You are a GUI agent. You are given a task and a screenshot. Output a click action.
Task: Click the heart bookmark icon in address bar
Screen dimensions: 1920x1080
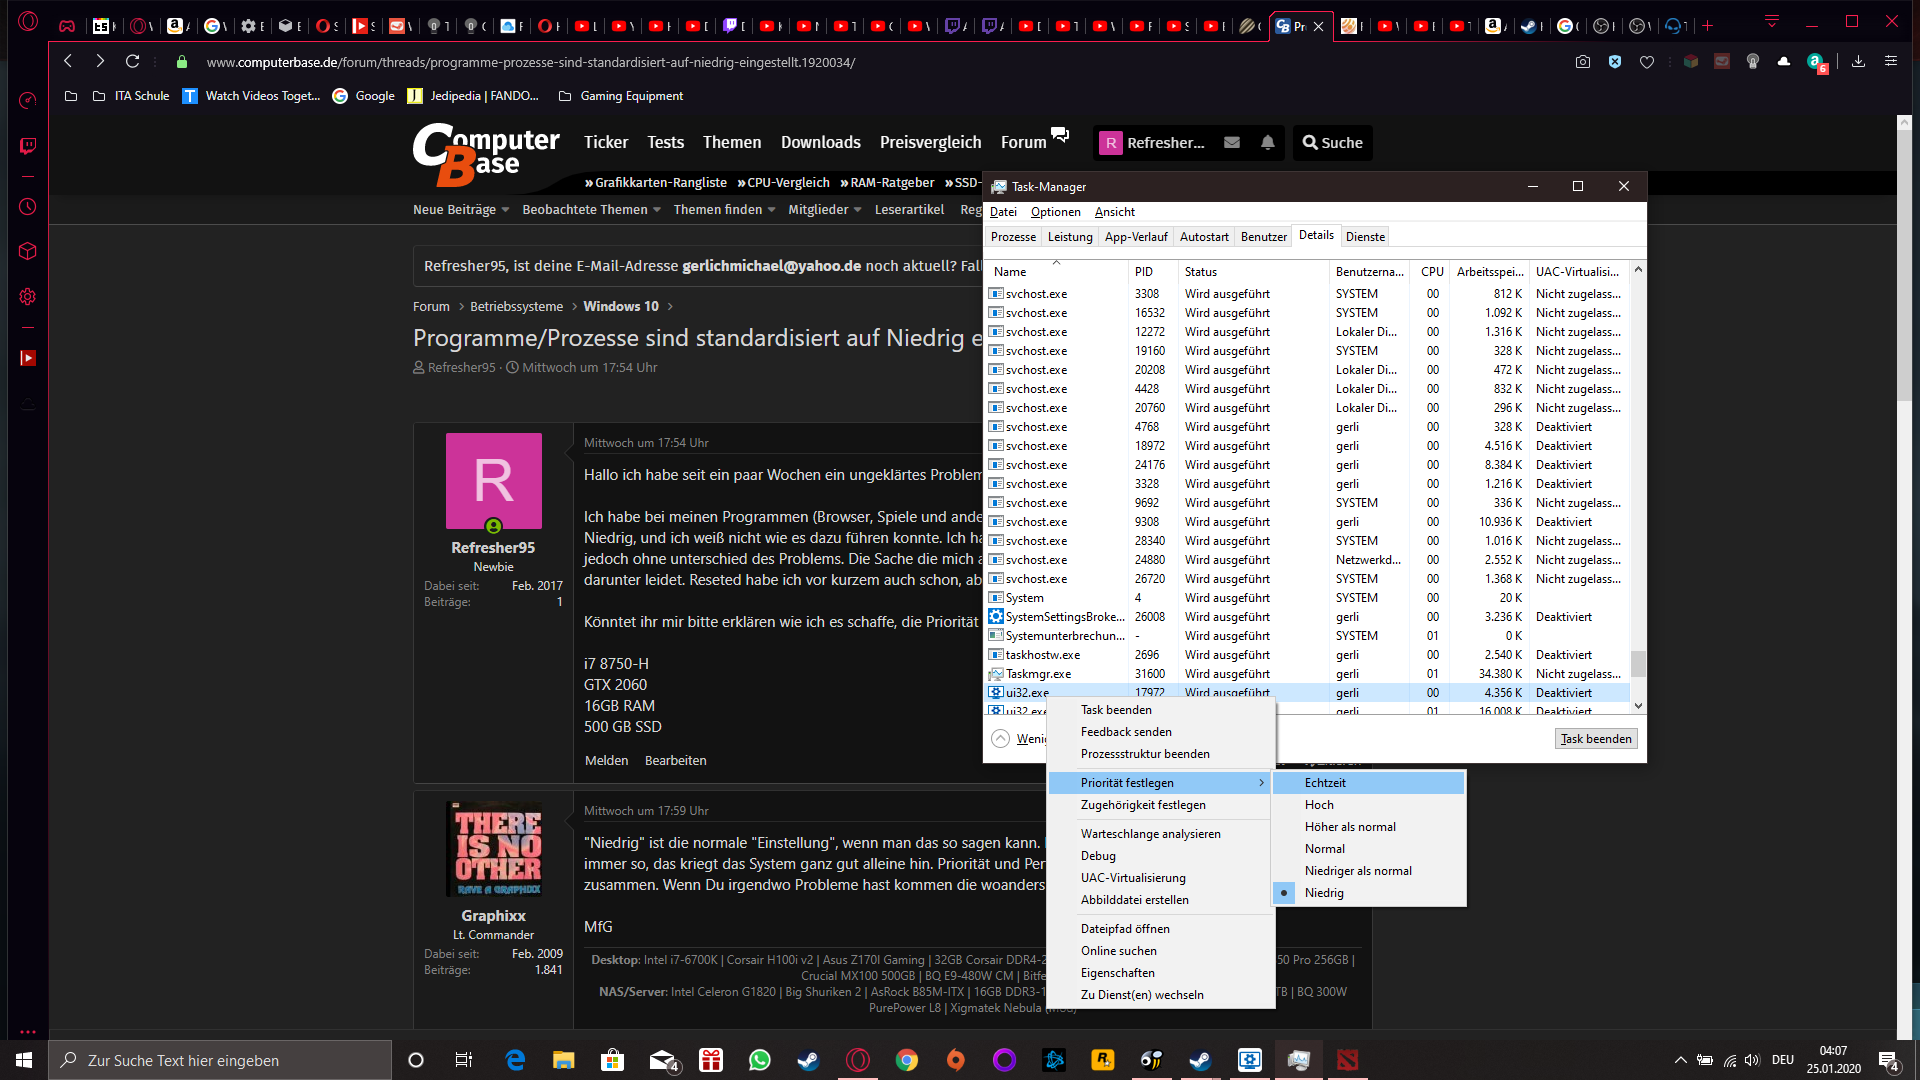click(1647, 62)
